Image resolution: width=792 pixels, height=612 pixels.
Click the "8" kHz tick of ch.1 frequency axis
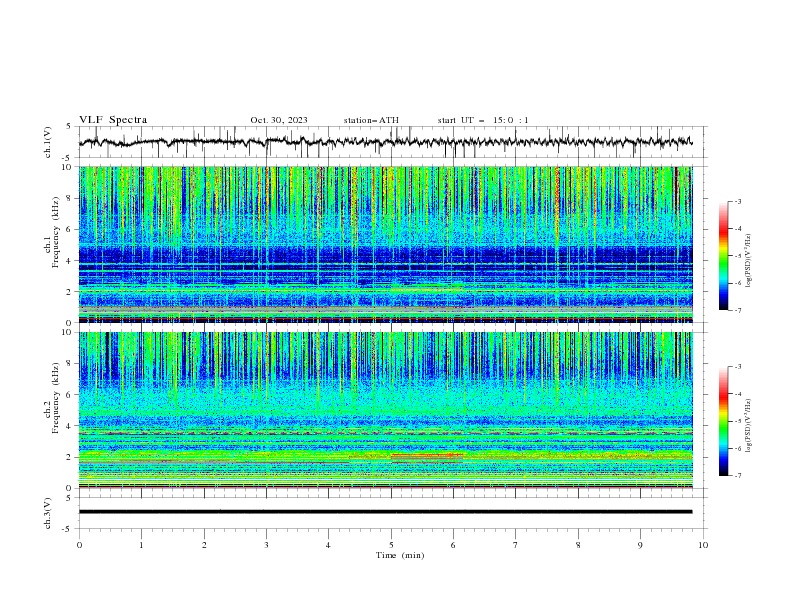[x=70, y=198]
